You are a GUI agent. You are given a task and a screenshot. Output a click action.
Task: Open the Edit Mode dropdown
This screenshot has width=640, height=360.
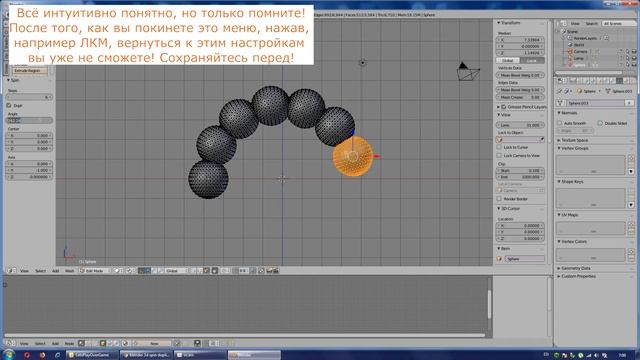(x=95, y=271)
